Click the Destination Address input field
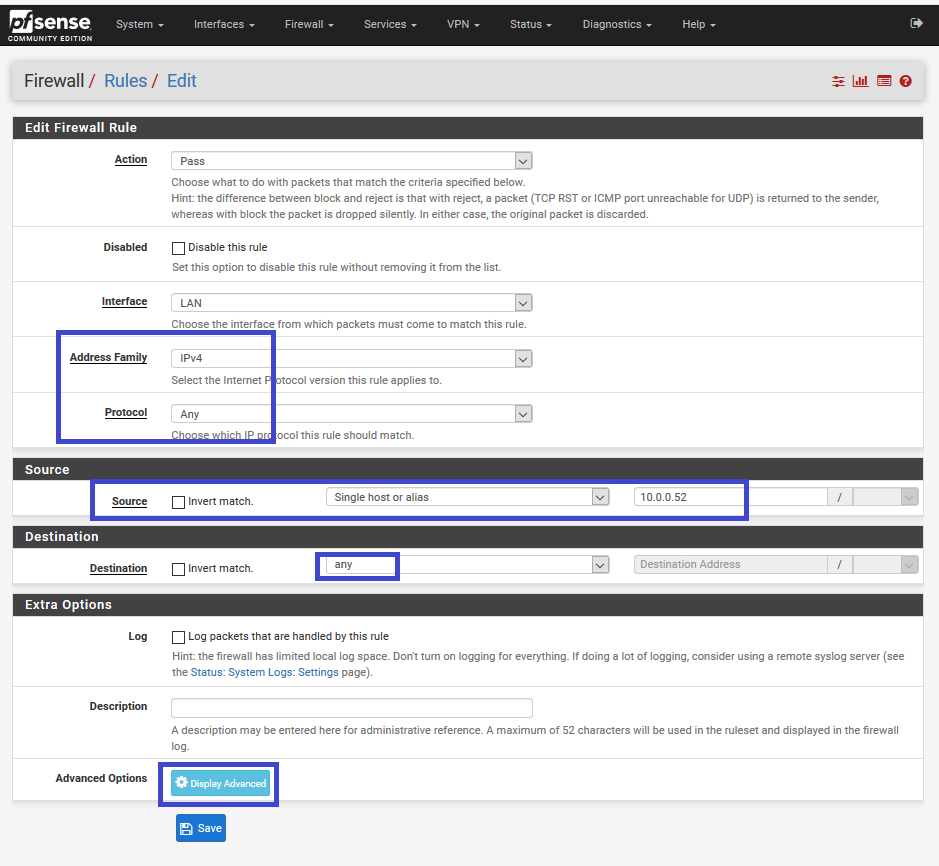939x866 pixels. coord(731,564)
